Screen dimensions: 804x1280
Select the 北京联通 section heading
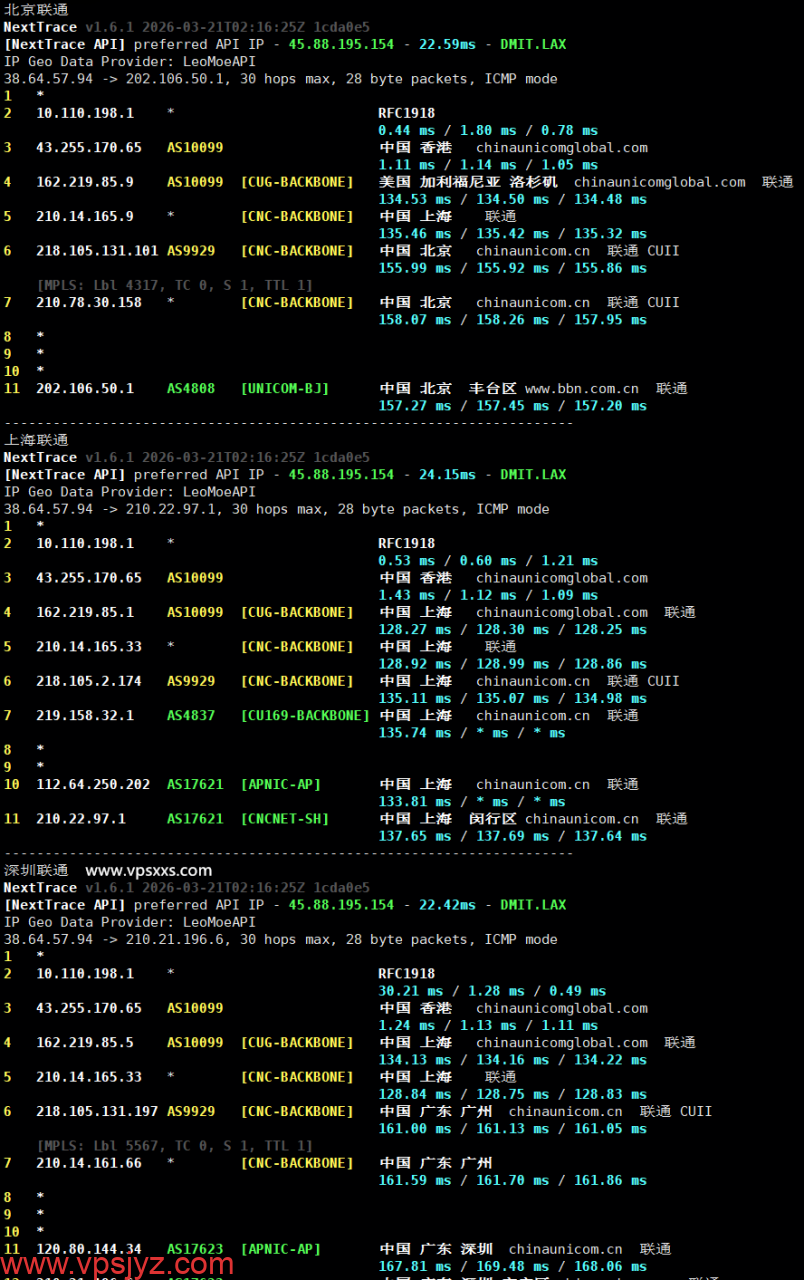tap(36, 9)
